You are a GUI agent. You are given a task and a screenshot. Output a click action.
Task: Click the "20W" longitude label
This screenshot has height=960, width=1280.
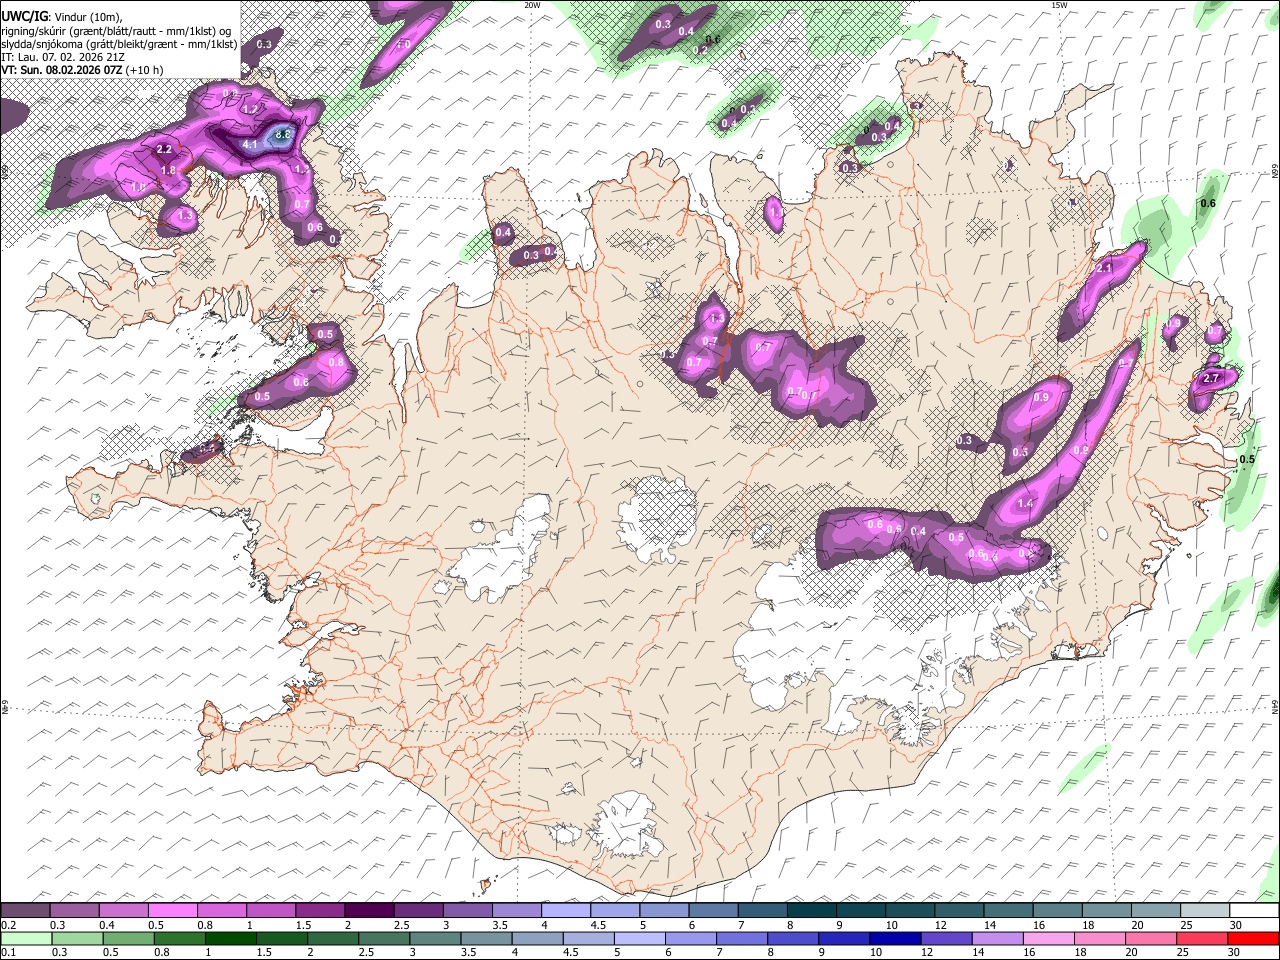(532, 5)
